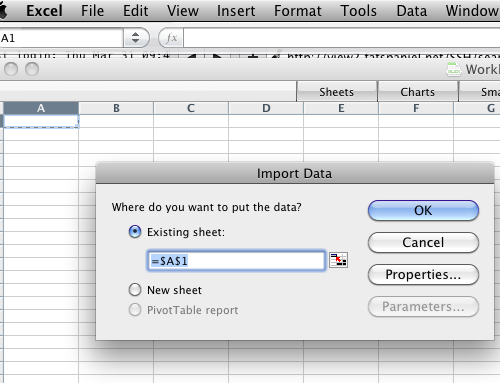The image size is (500, 383).
Task: Click the range selector icon beside =$A$1
Action: [x=338, y=260]
